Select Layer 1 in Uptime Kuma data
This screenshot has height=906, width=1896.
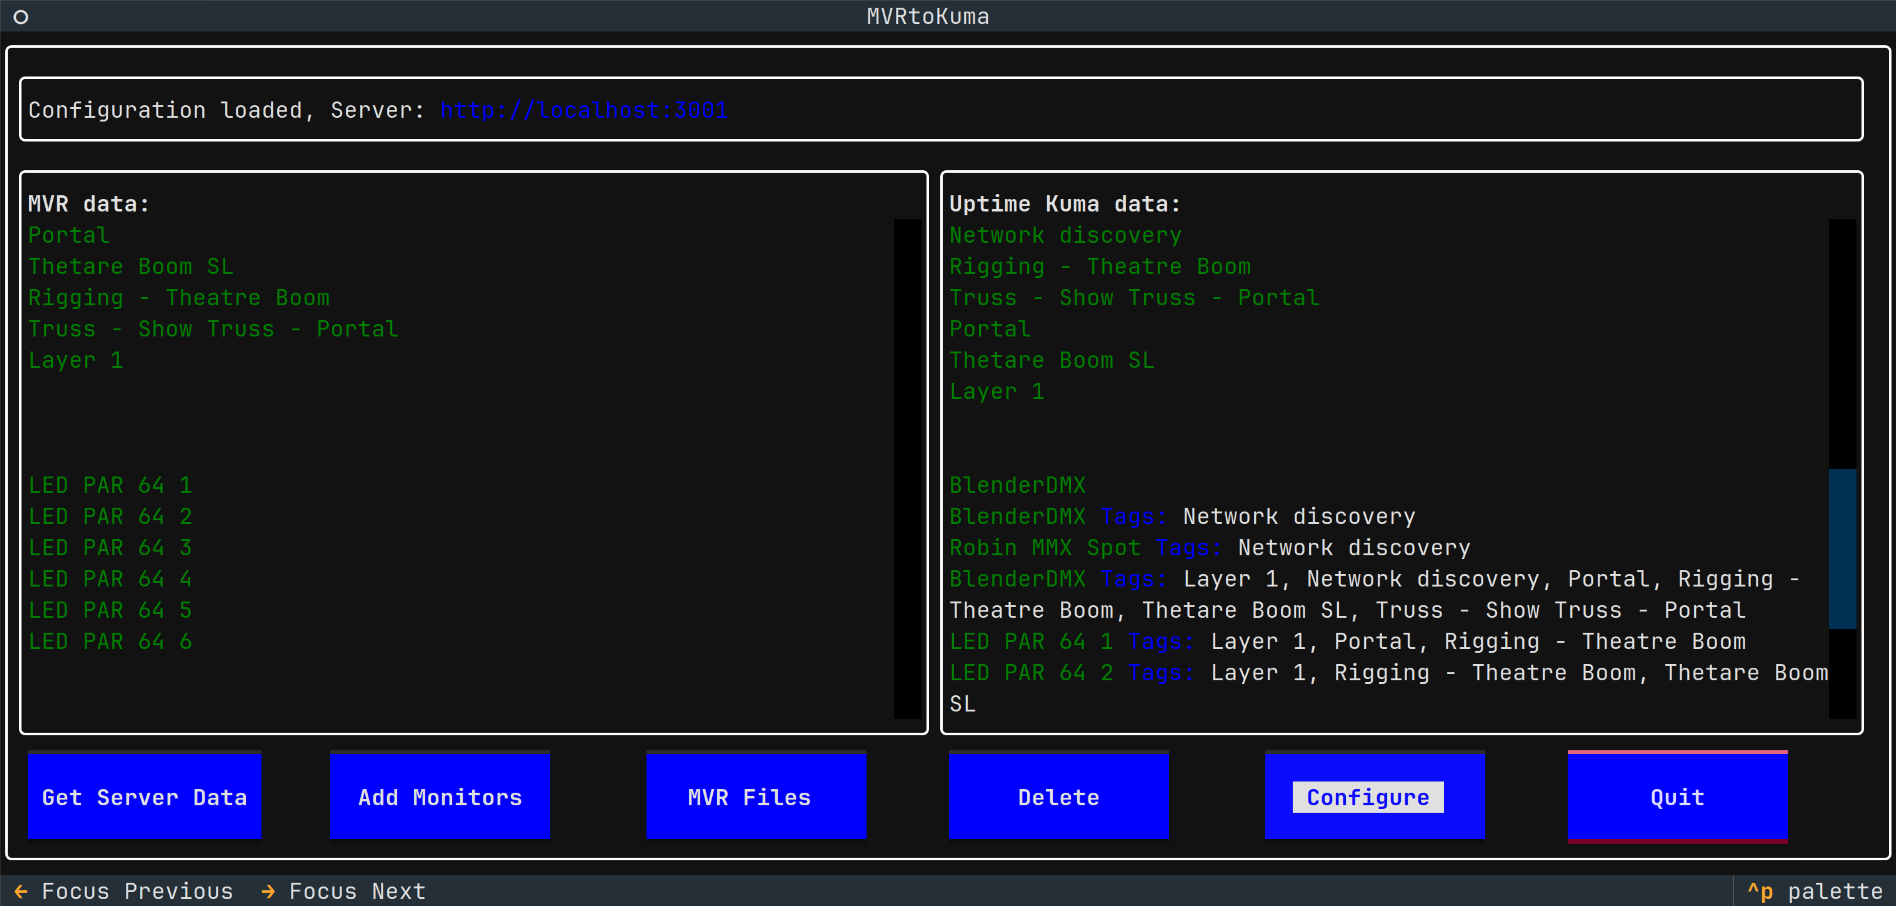[997, 391]
